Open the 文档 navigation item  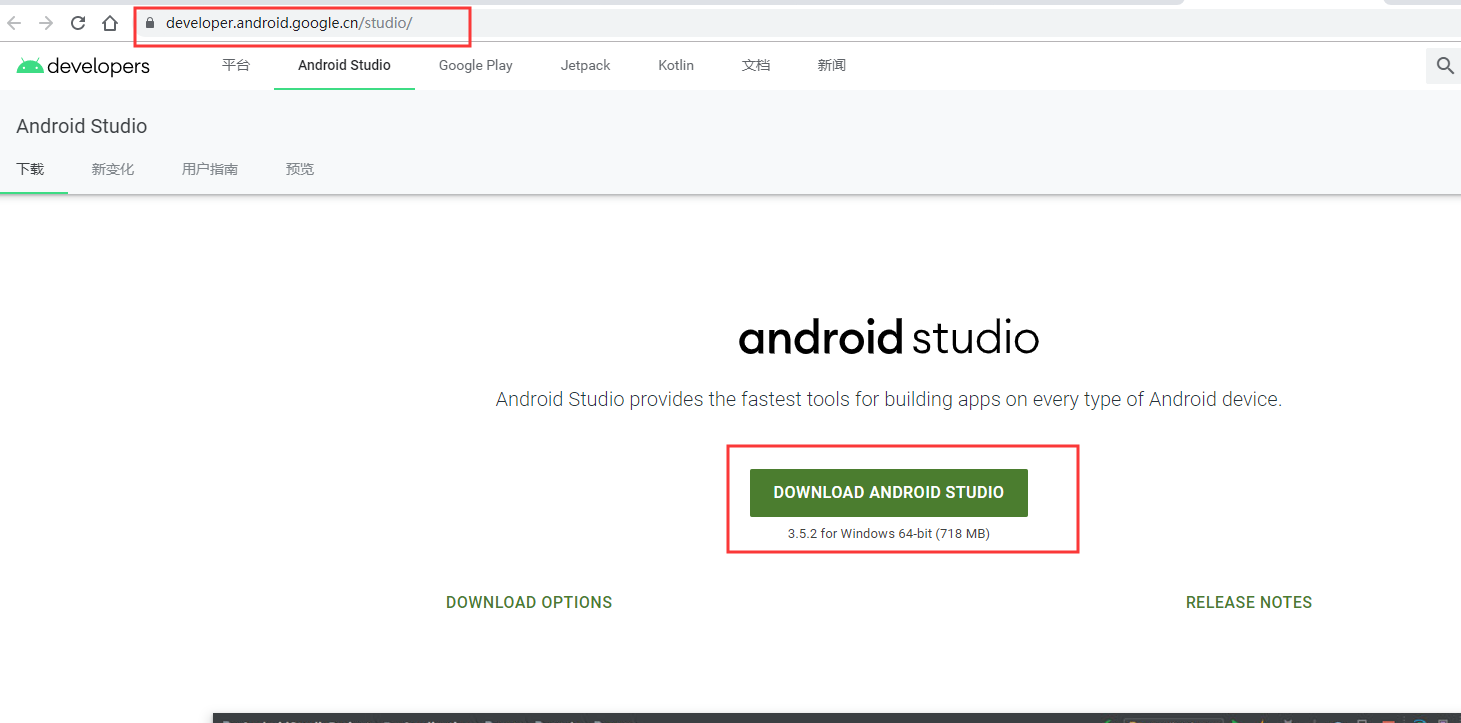tap(756, 65)
